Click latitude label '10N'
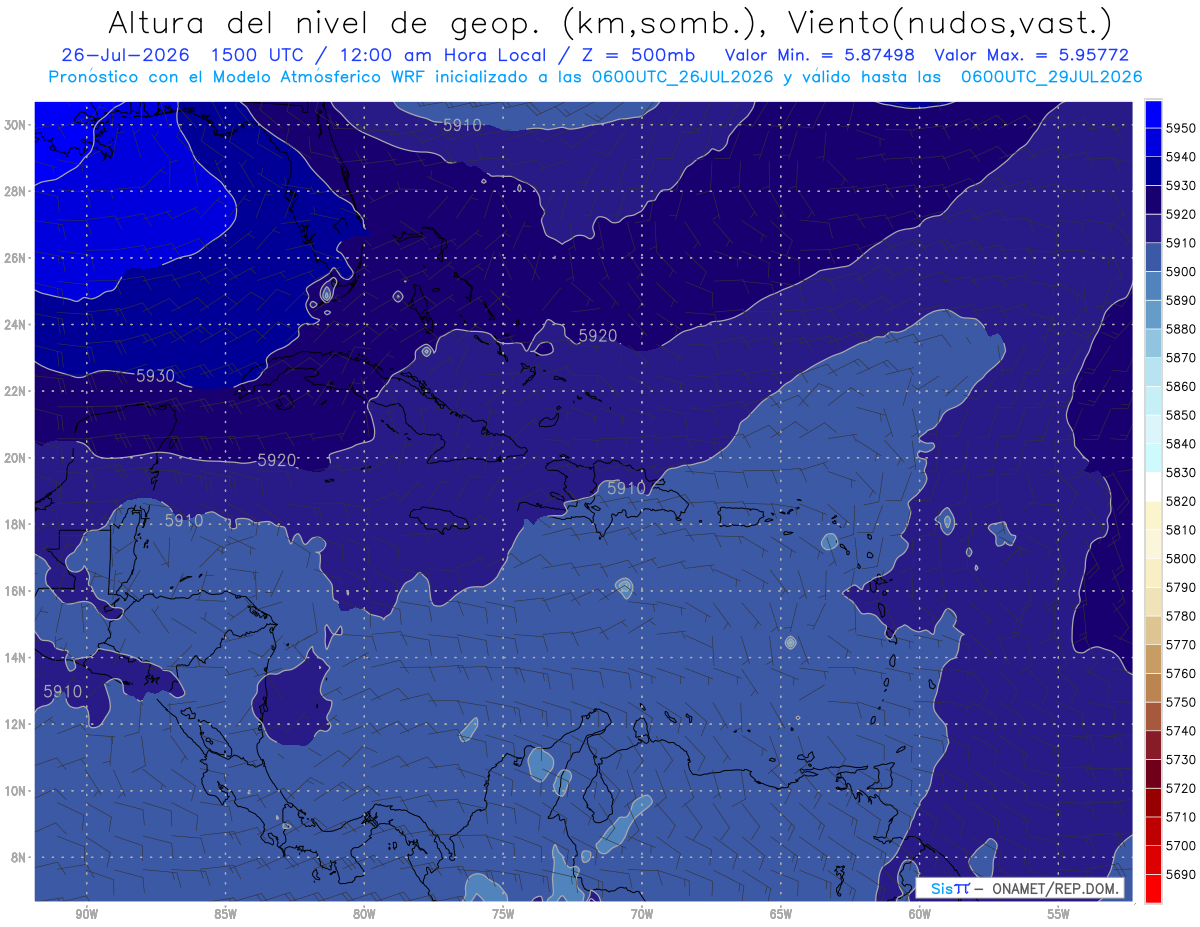 point(14,791)
